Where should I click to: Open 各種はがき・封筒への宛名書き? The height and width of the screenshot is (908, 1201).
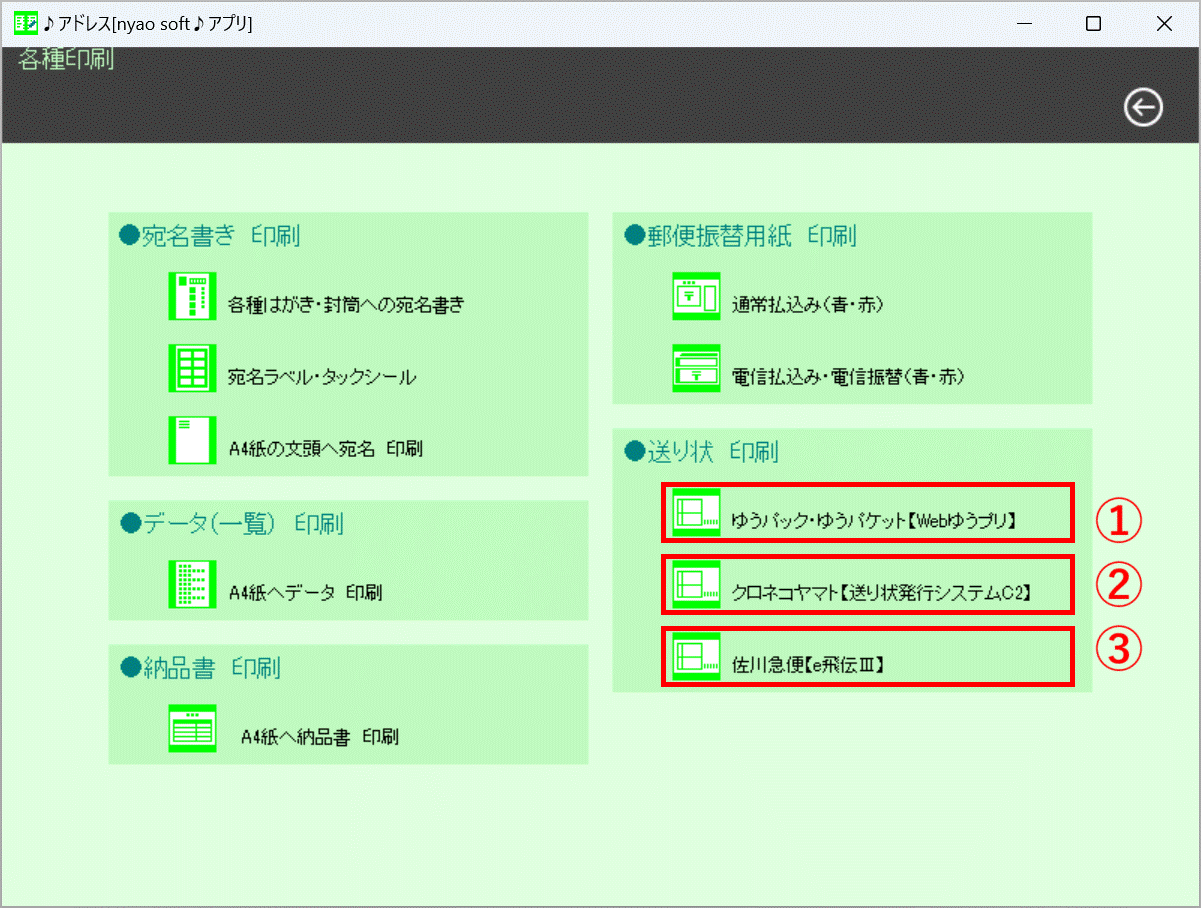coord(346,305)
